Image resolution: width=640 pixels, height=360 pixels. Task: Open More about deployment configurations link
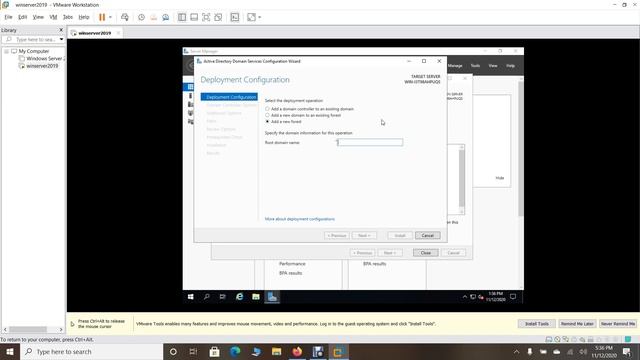click(300, 219)
